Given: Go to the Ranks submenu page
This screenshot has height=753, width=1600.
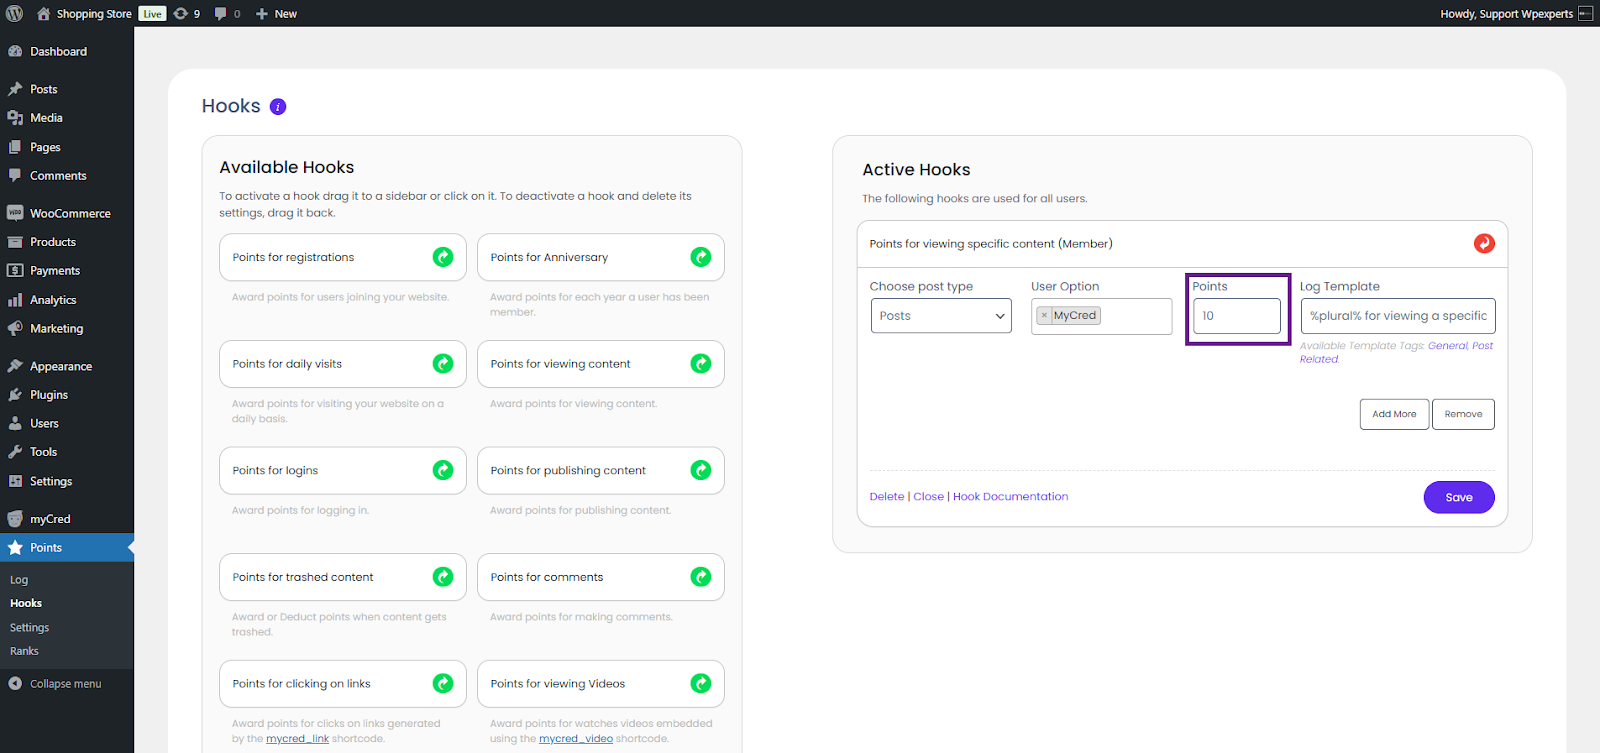Looking at the screenshot, I should click(24, 651).
